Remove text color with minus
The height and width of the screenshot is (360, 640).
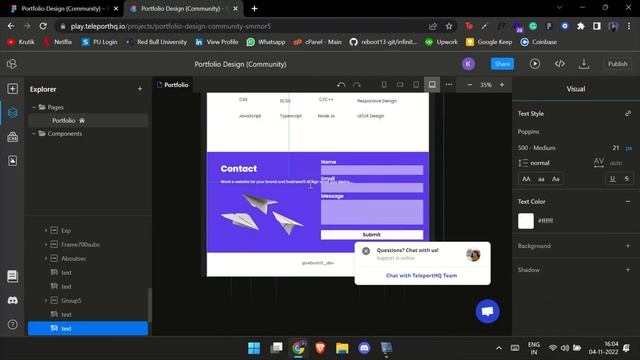[628, 201]
